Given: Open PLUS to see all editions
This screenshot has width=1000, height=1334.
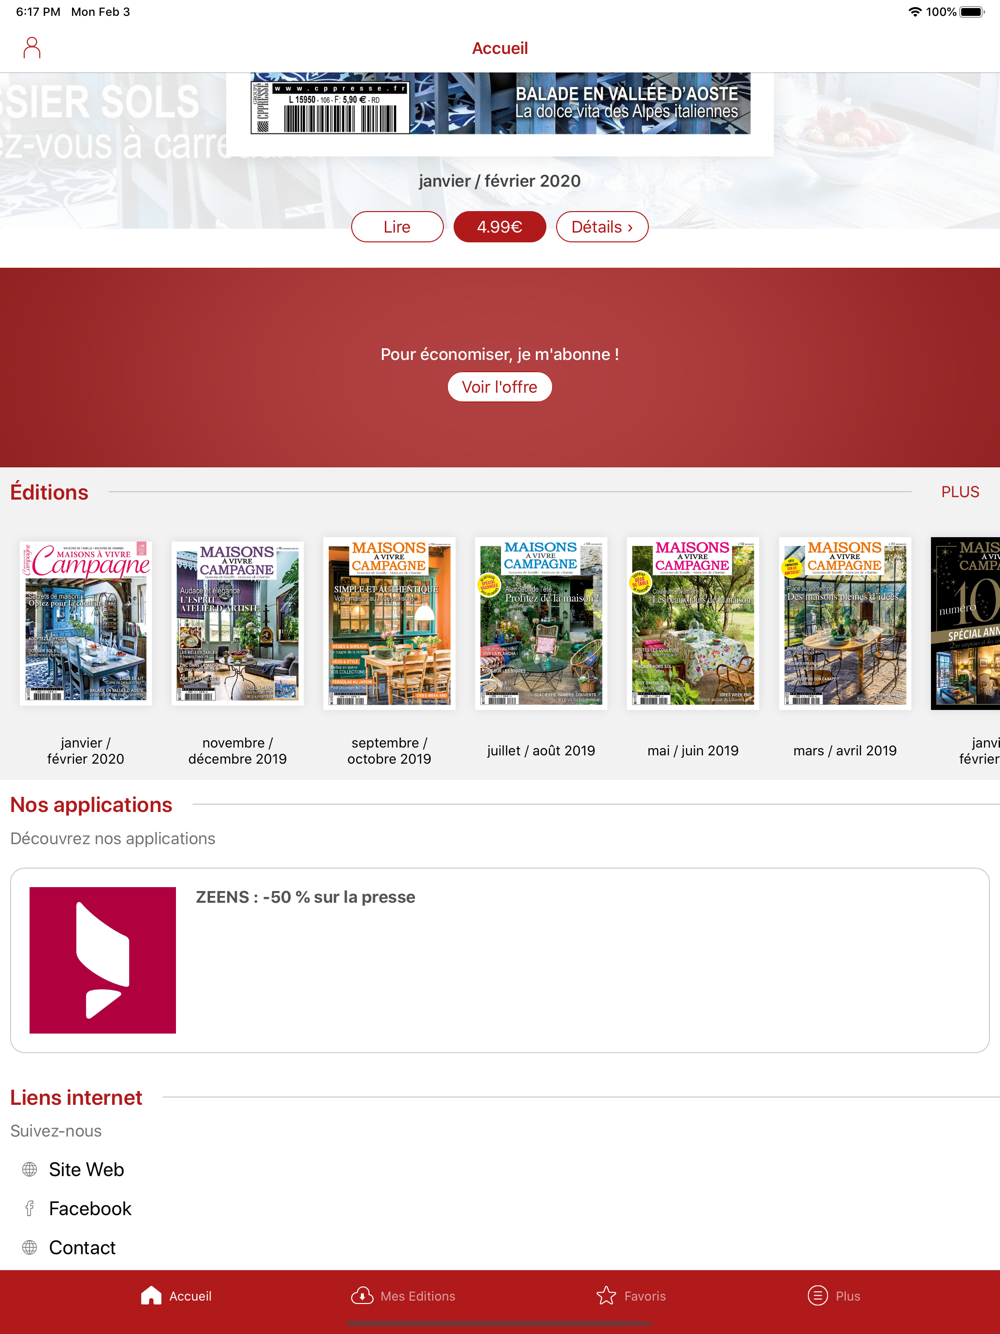Looking at the screenshot, I should click(x=960, y=492).
